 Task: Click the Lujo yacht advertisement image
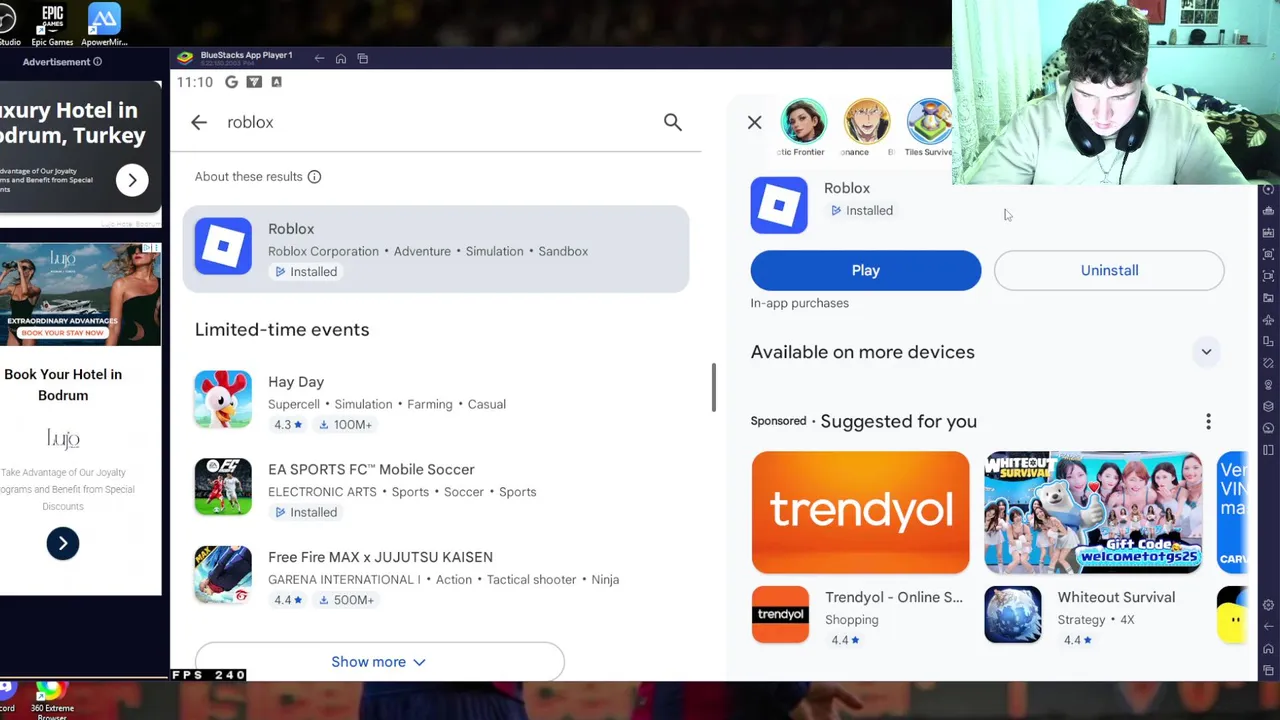coord(80,294)
